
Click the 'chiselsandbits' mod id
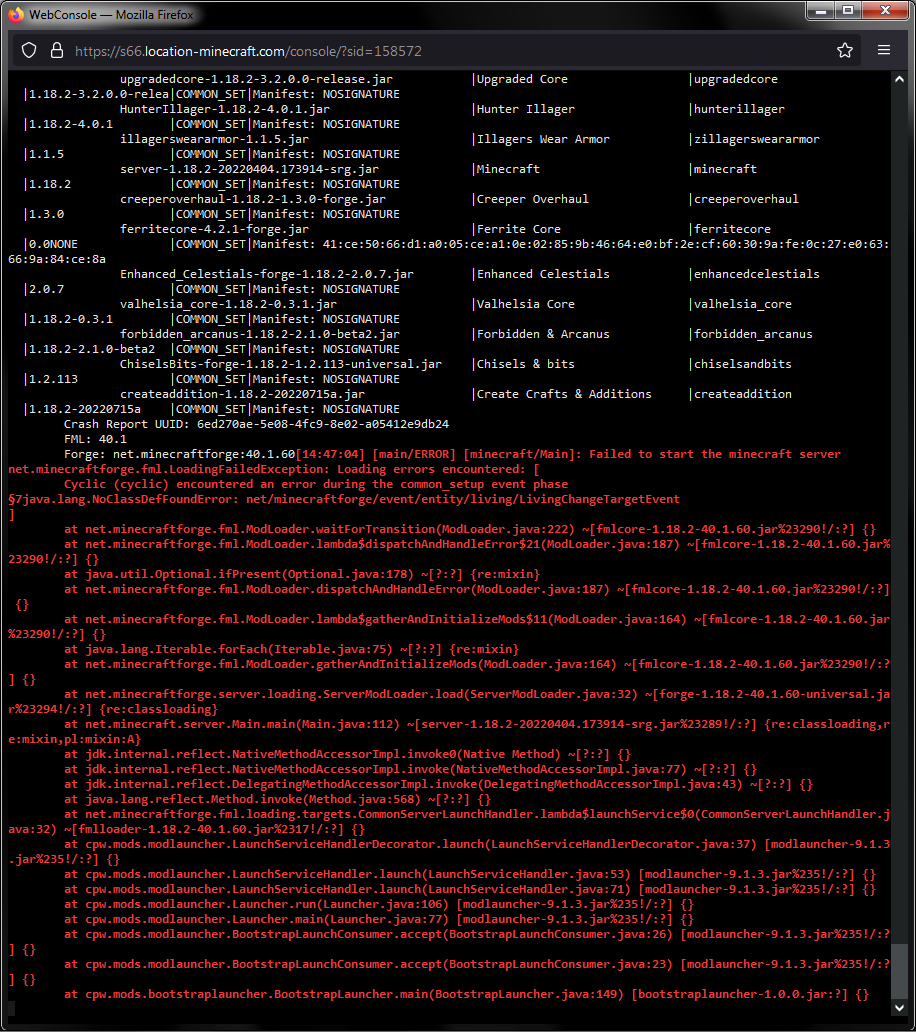tap(743, 364)
